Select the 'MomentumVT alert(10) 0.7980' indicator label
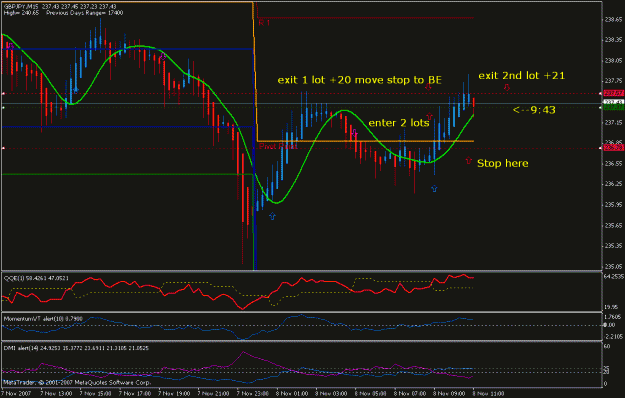Image resolution: width=625 pixels, height=398 pixels. pos(43,319)
